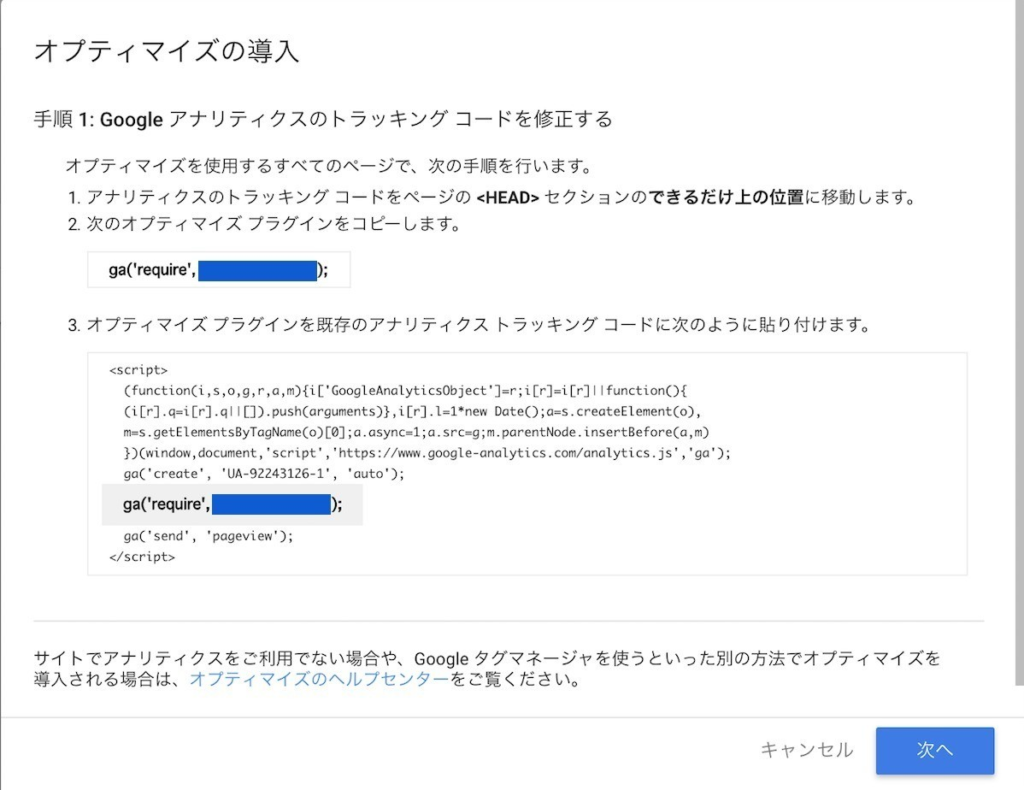Click step 2 text 次のオプティマイズ プラグインをコピーします

click(x=265, y=225)
